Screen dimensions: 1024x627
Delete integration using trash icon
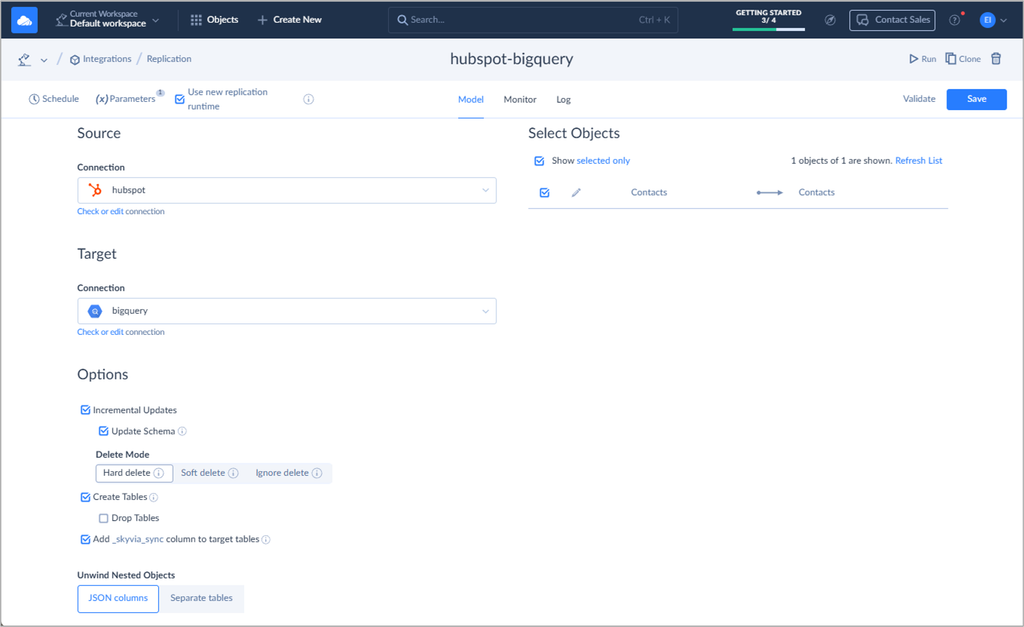click(996, 59)
